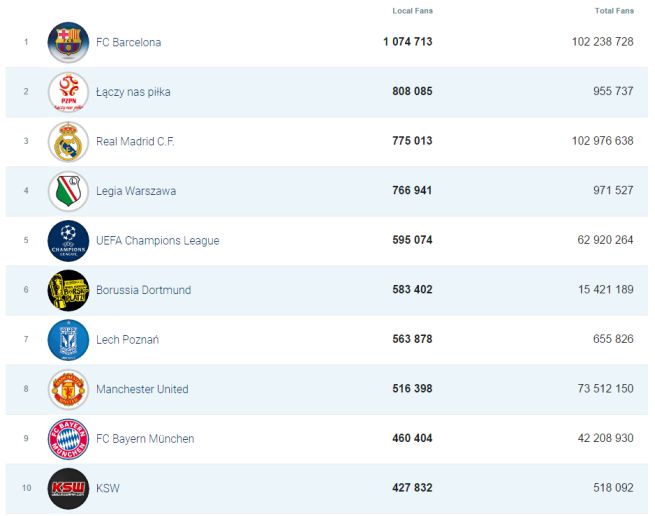
Task: Click Lech Poznań local fans value 563 878
Action: click(412, 339)
